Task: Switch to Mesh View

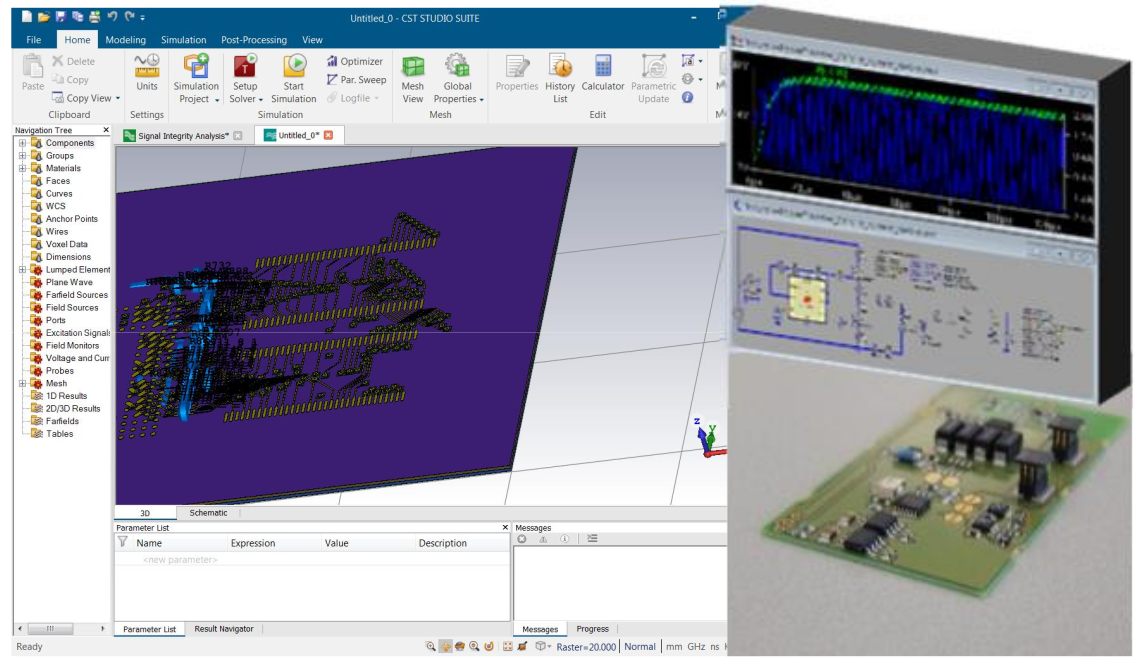Action: coord(413,78)
